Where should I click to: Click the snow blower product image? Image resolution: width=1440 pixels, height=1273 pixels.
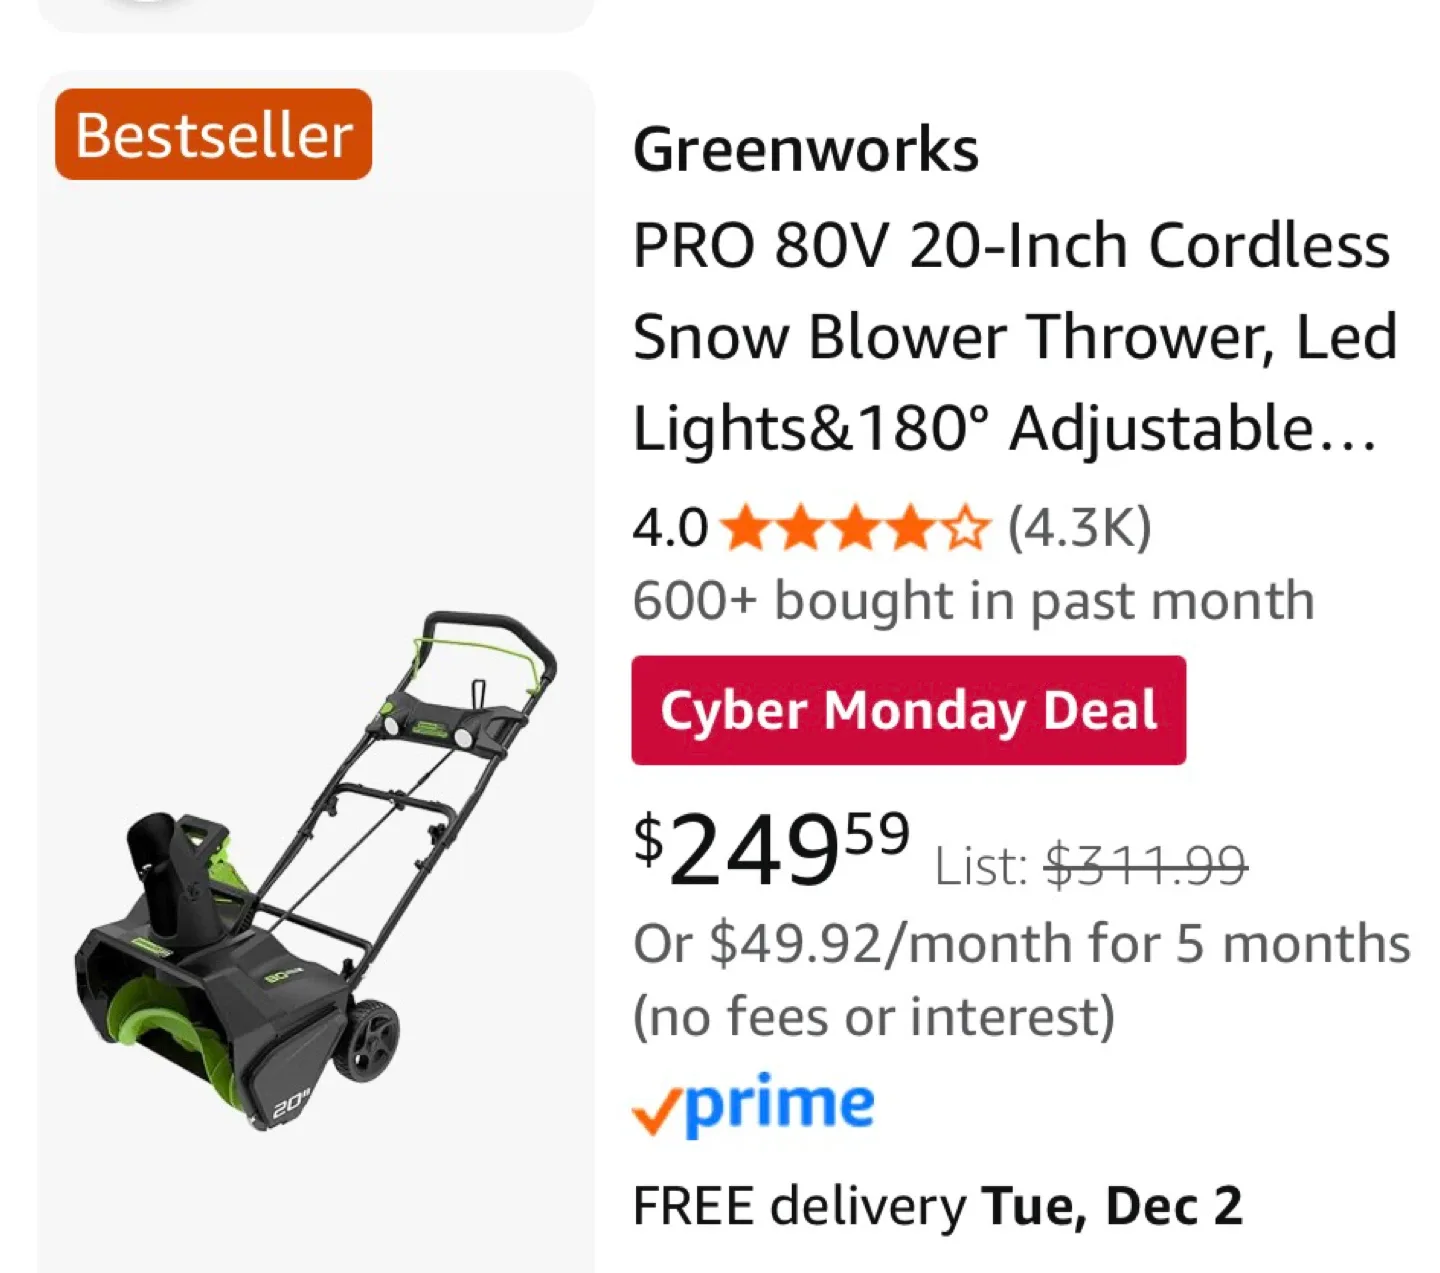click(x=320, y=870)
